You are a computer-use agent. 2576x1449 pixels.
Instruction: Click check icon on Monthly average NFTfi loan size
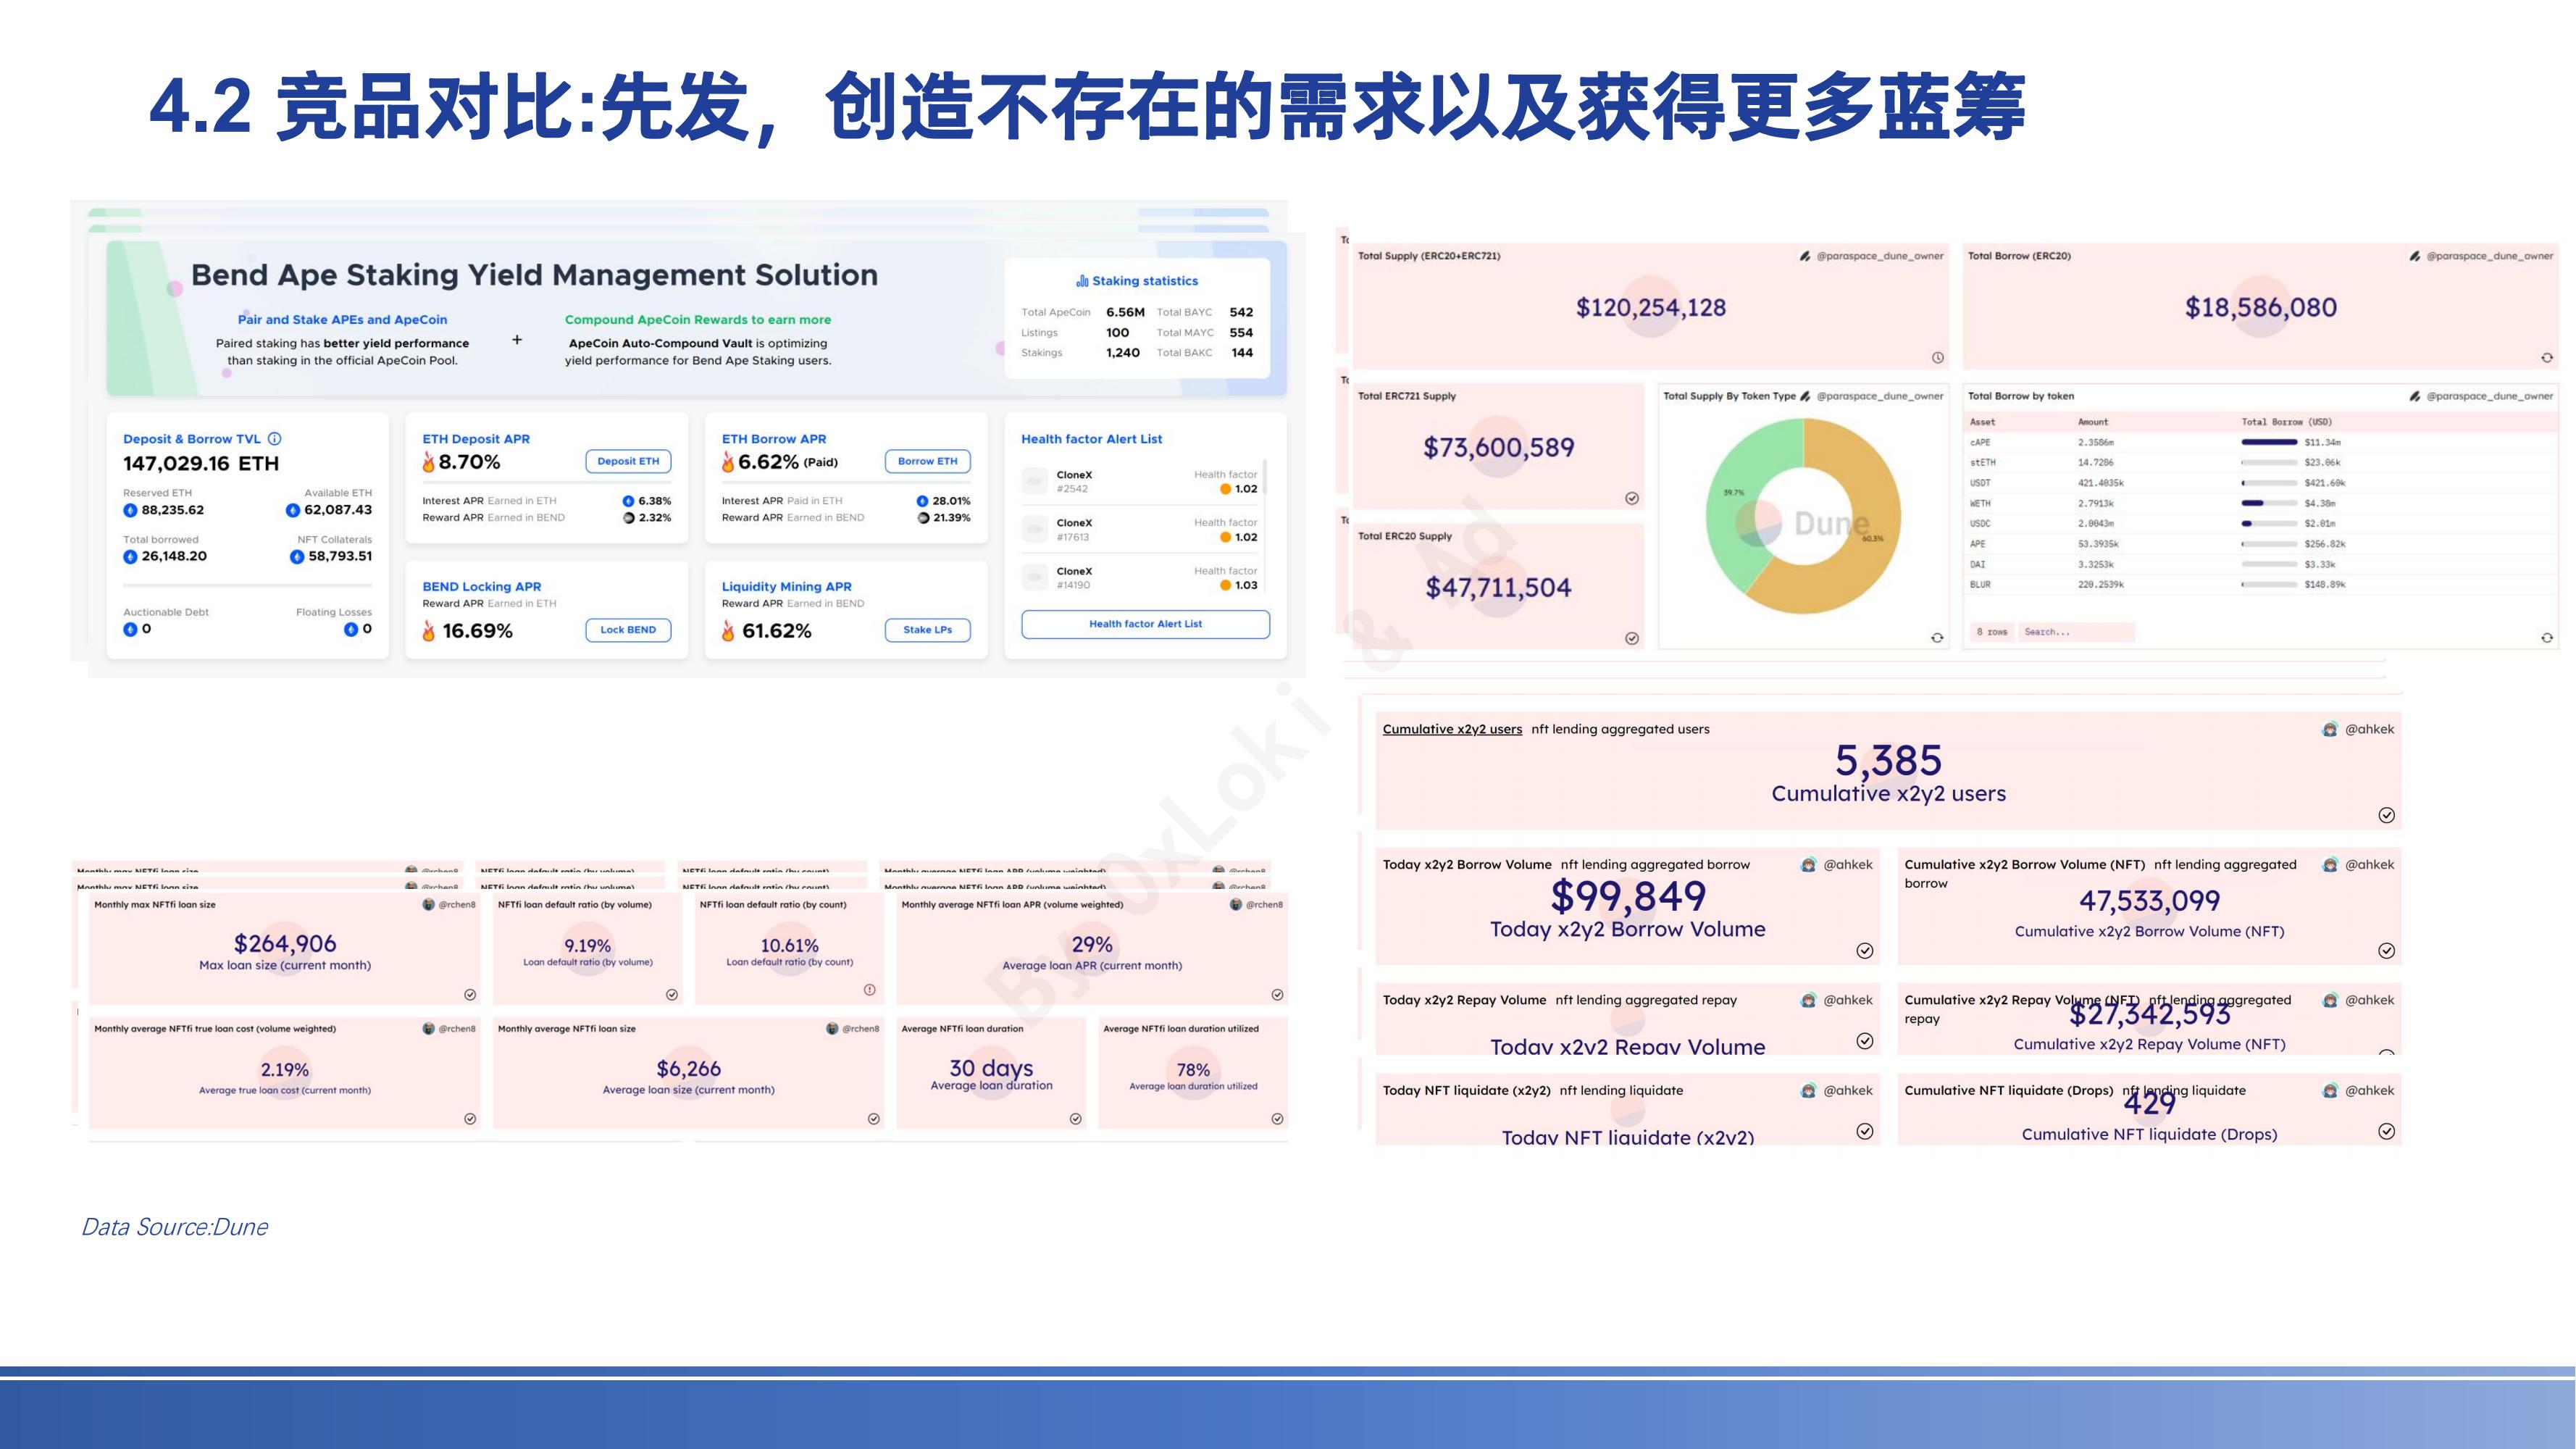tap(874, 1119)
